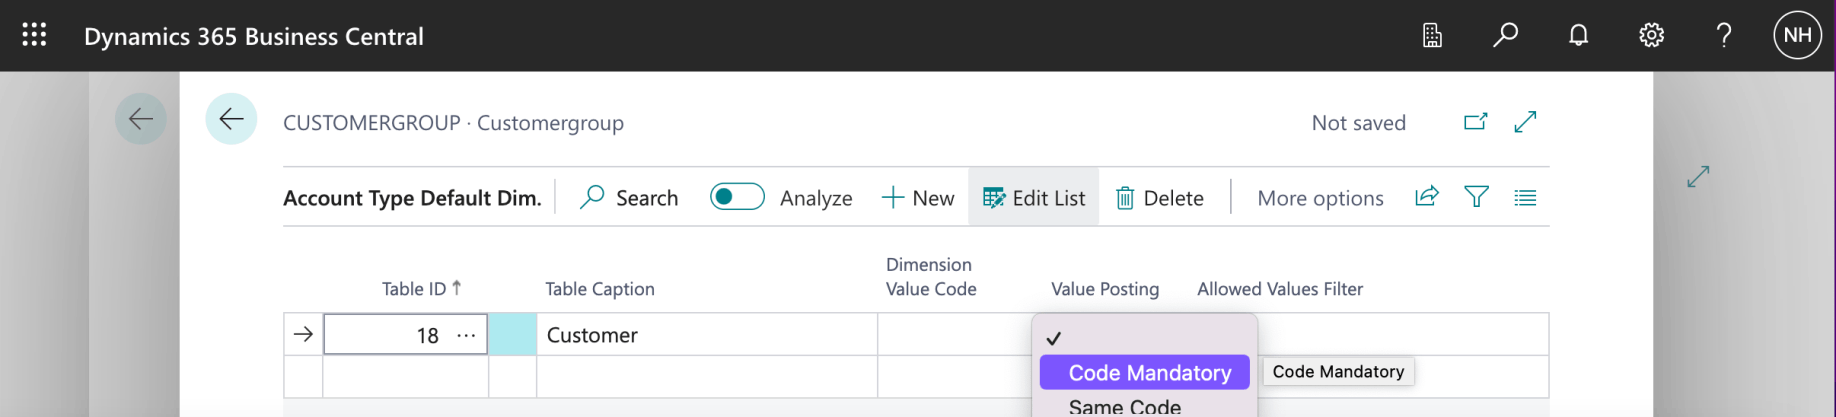Click Edit List in the action bar

coord(1034,198)
